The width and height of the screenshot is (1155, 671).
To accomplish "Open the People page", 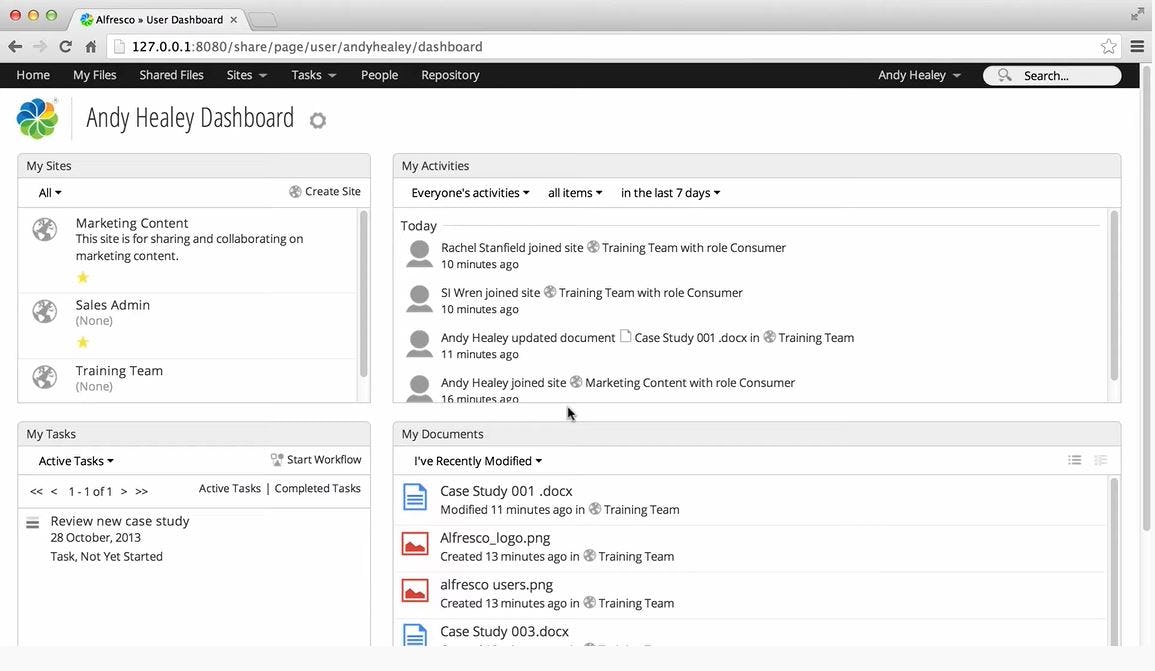I will point(379,75).
